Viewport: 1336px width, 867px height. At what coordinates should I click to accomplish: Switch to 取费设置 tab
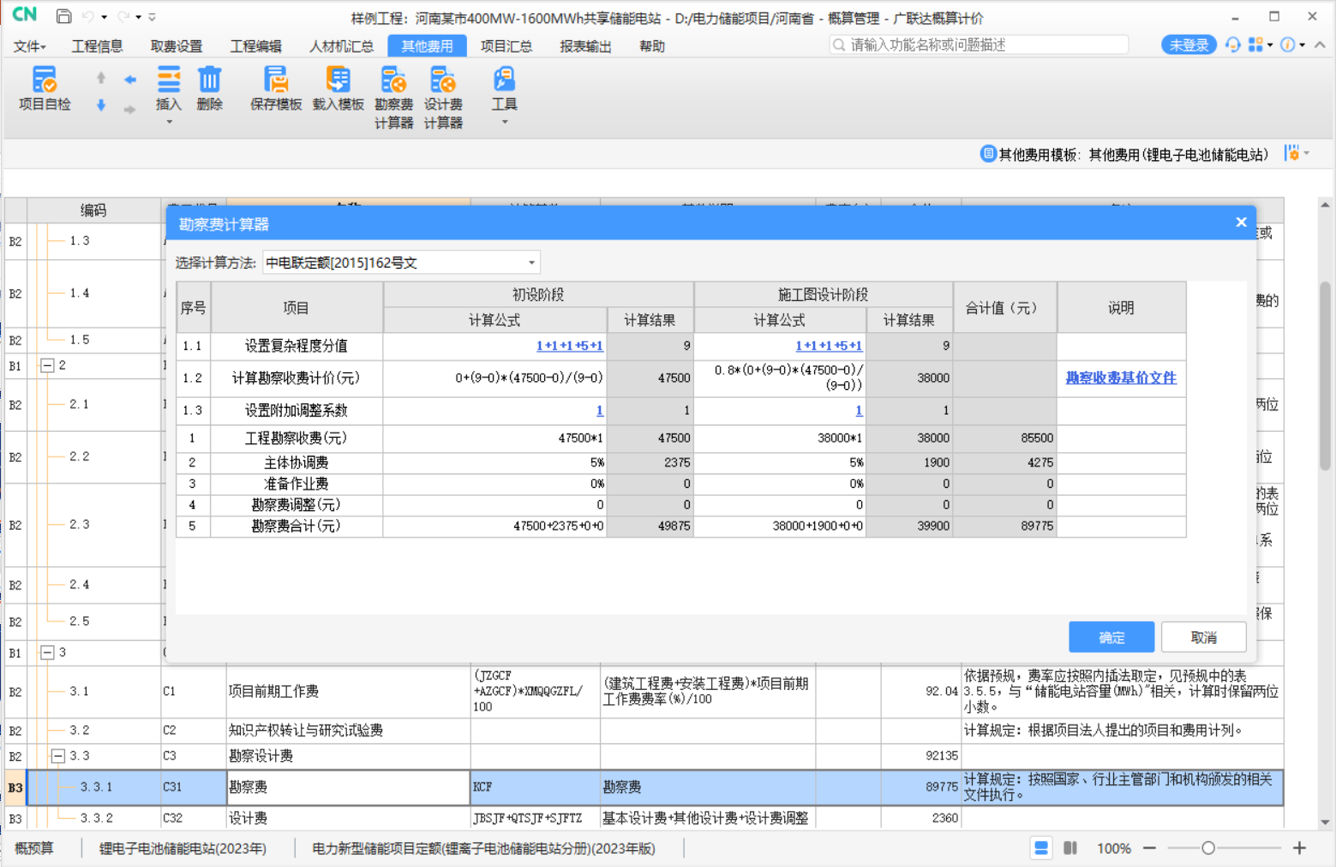[x=176, y=46]
